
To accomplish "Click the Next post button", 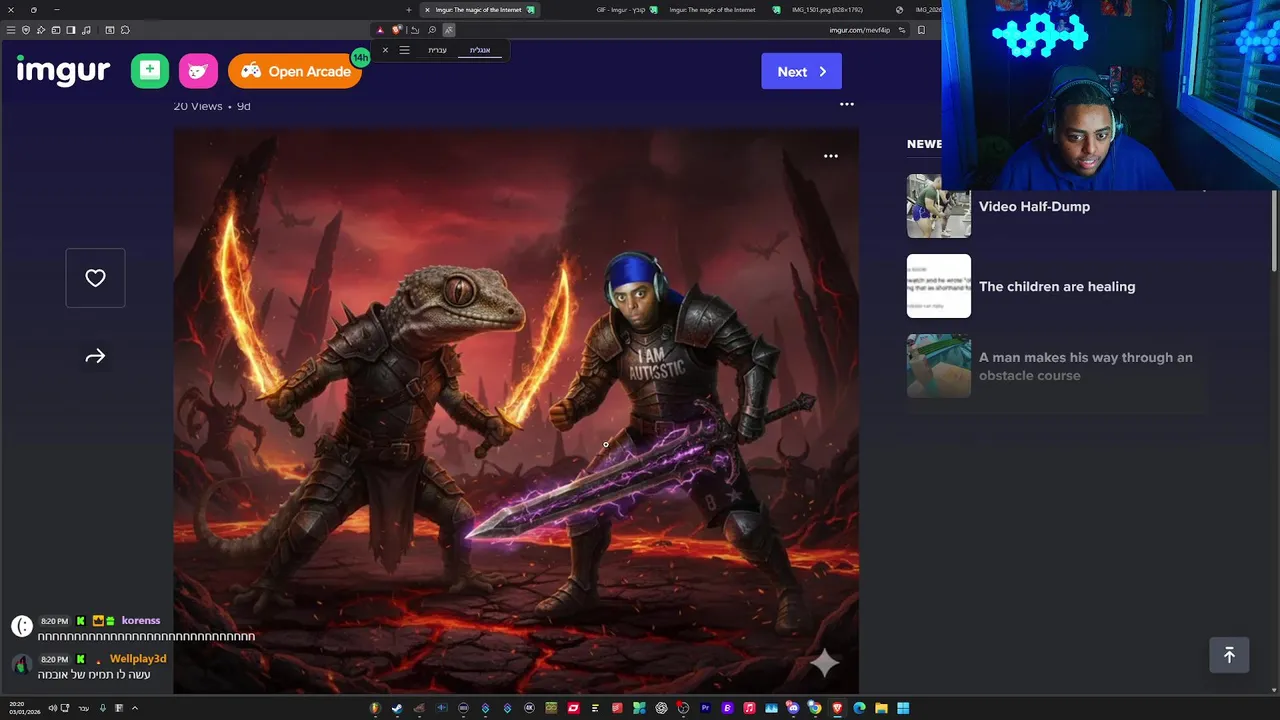I will [x=801, y=71].
